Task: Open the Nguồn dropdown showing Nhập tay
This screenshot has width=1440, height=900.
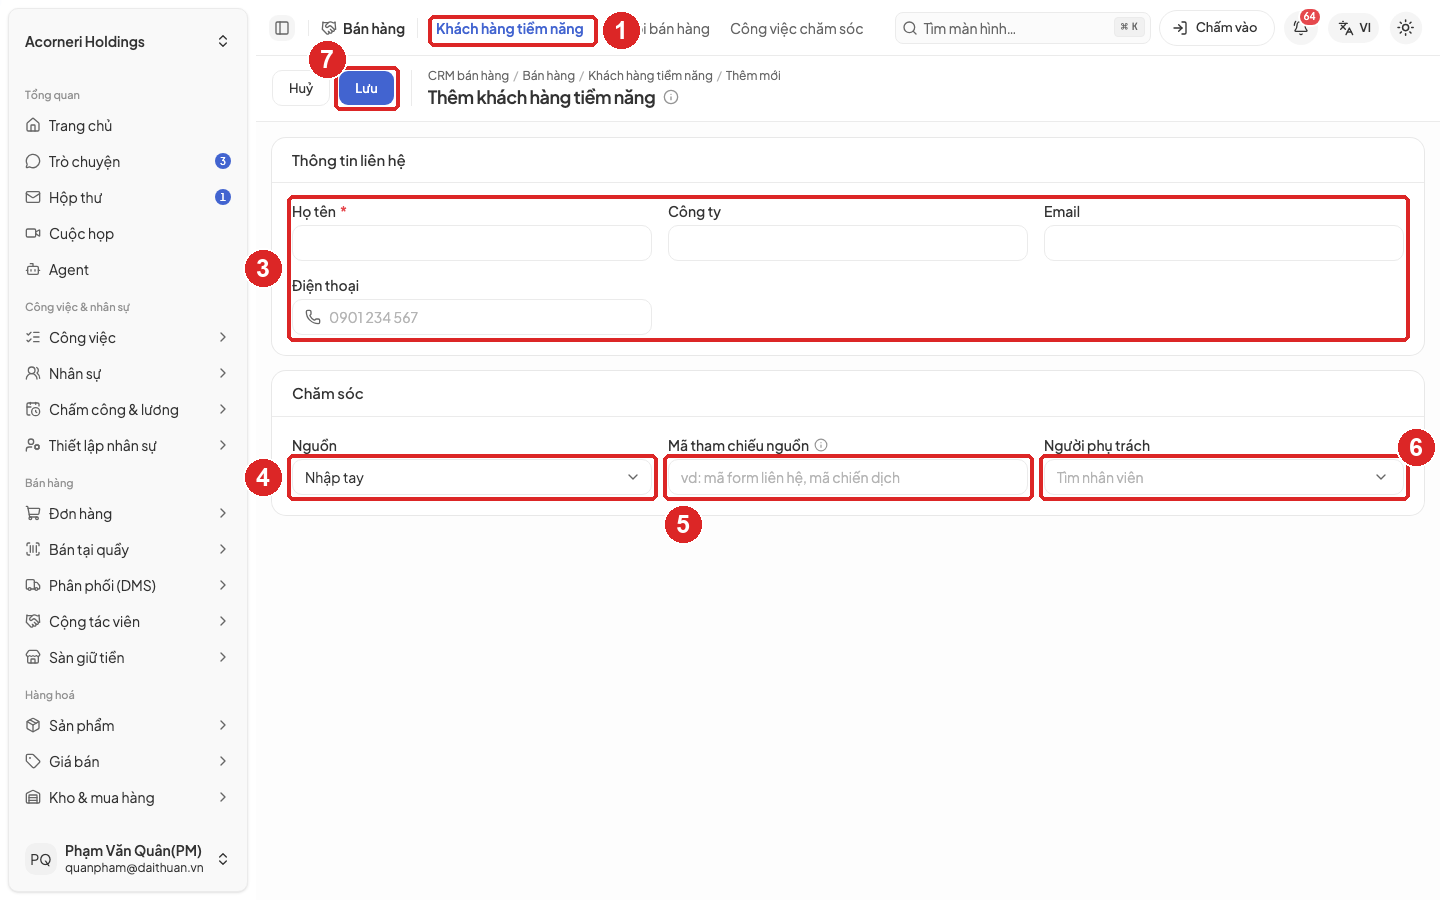Action: tap(472, 477)
